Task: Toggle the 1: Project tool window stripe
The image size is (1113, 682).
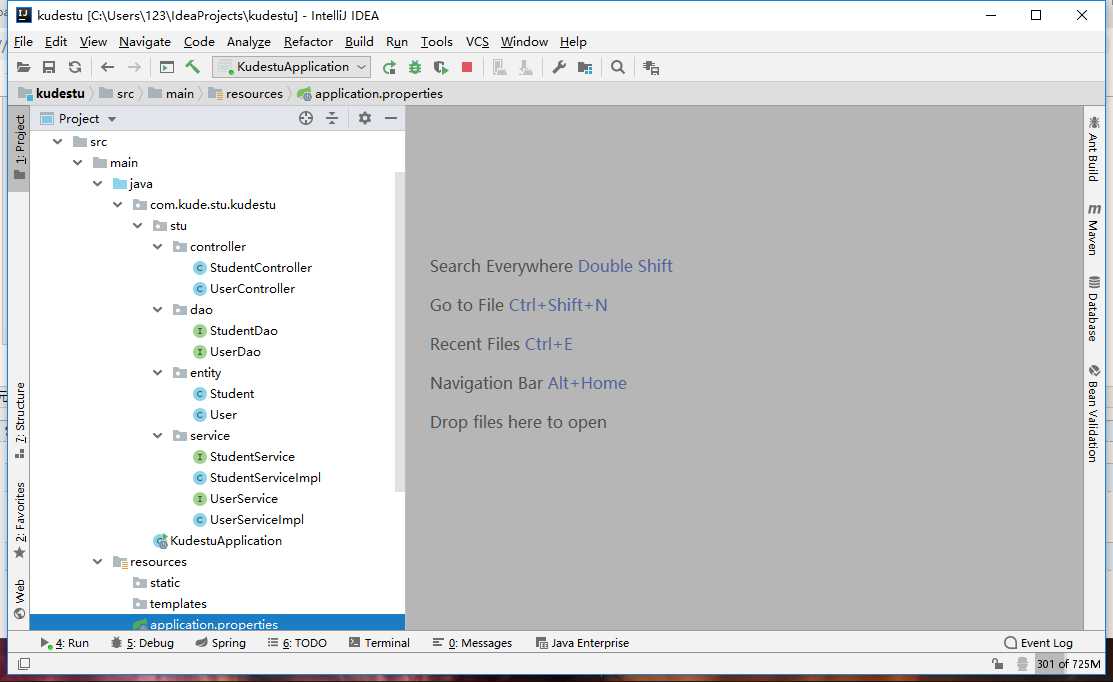Action: [20, 148]
